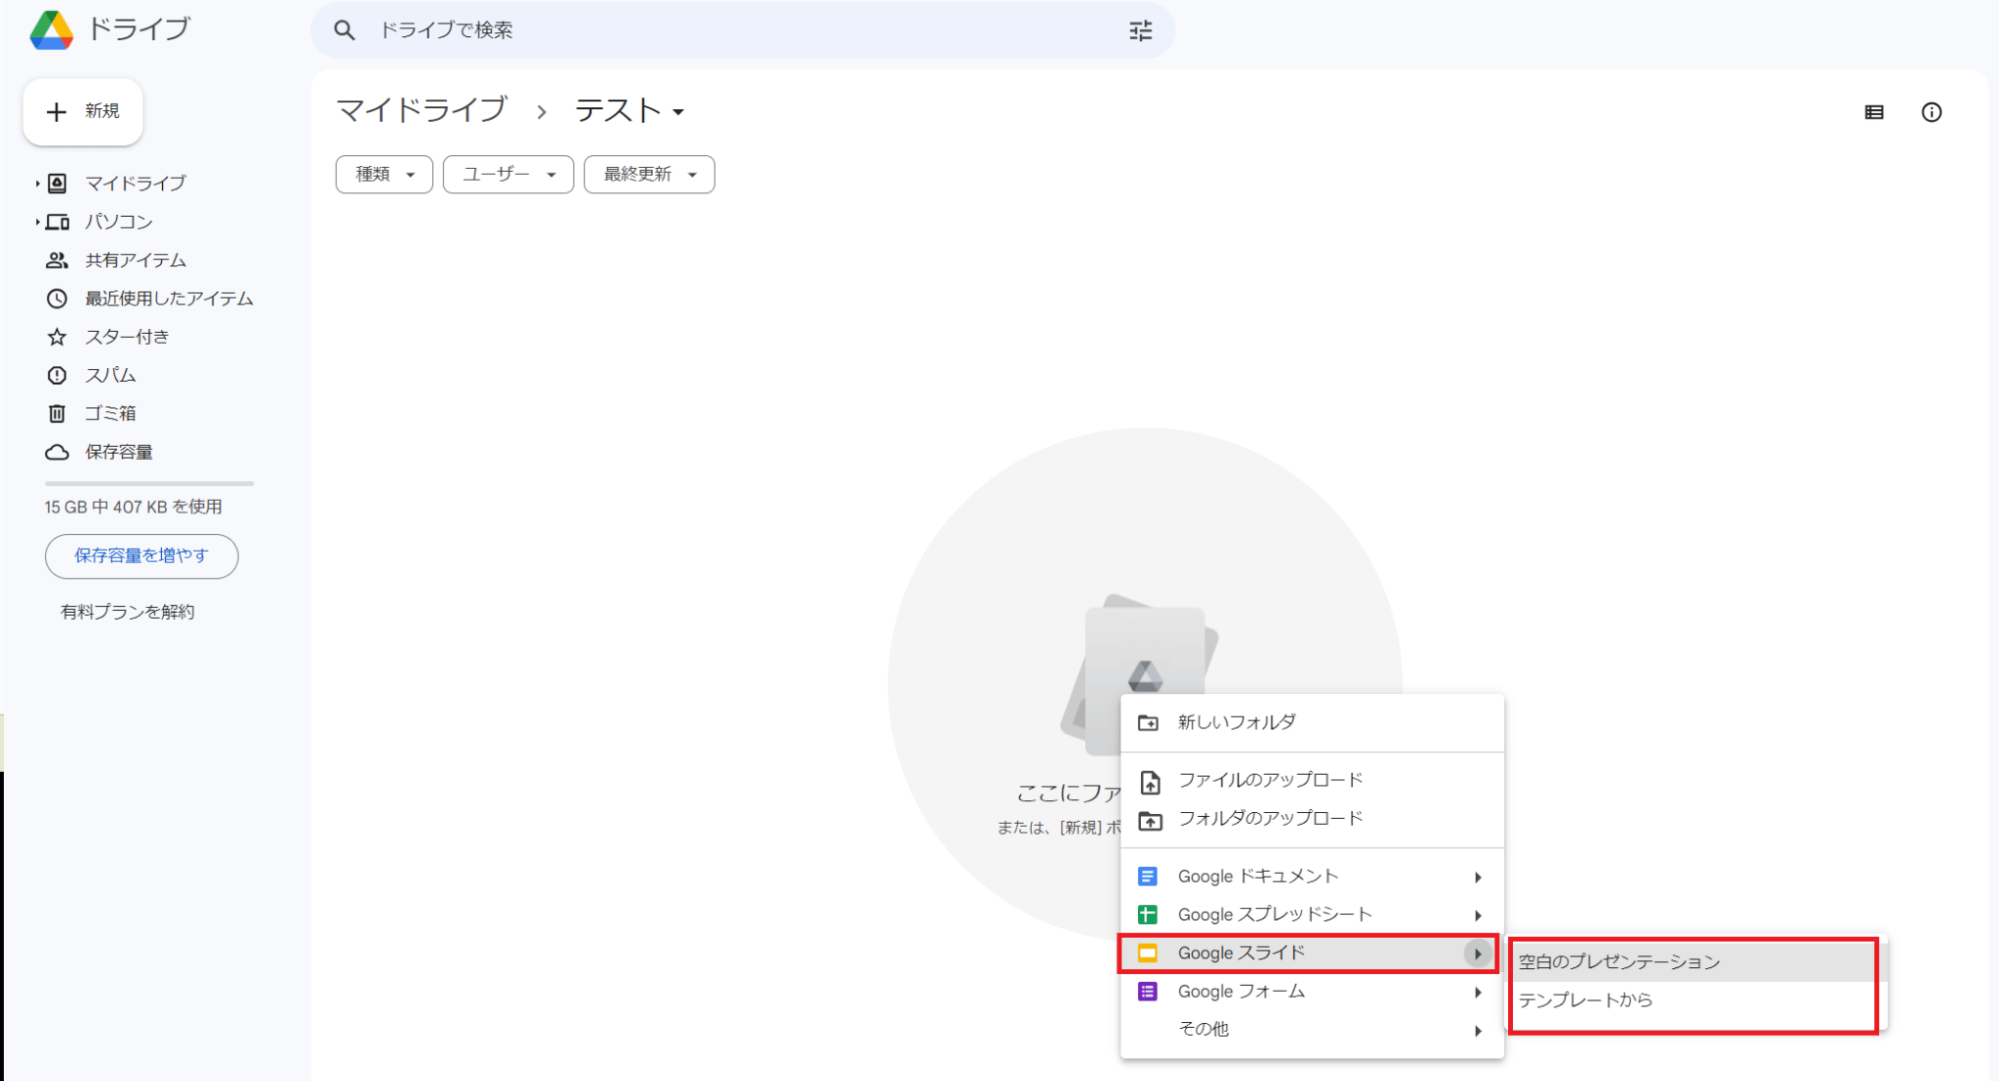This screenshot has height=1081, width=1999.
Task: Select 空白のプレゼンテーション from submenu
Action: (1619, 962)
